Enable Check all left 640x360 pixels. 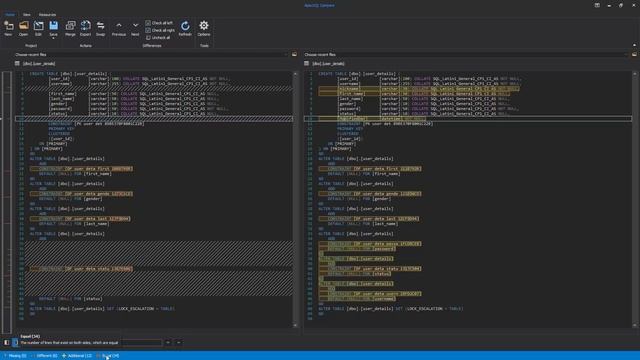[x=159, y=23]
